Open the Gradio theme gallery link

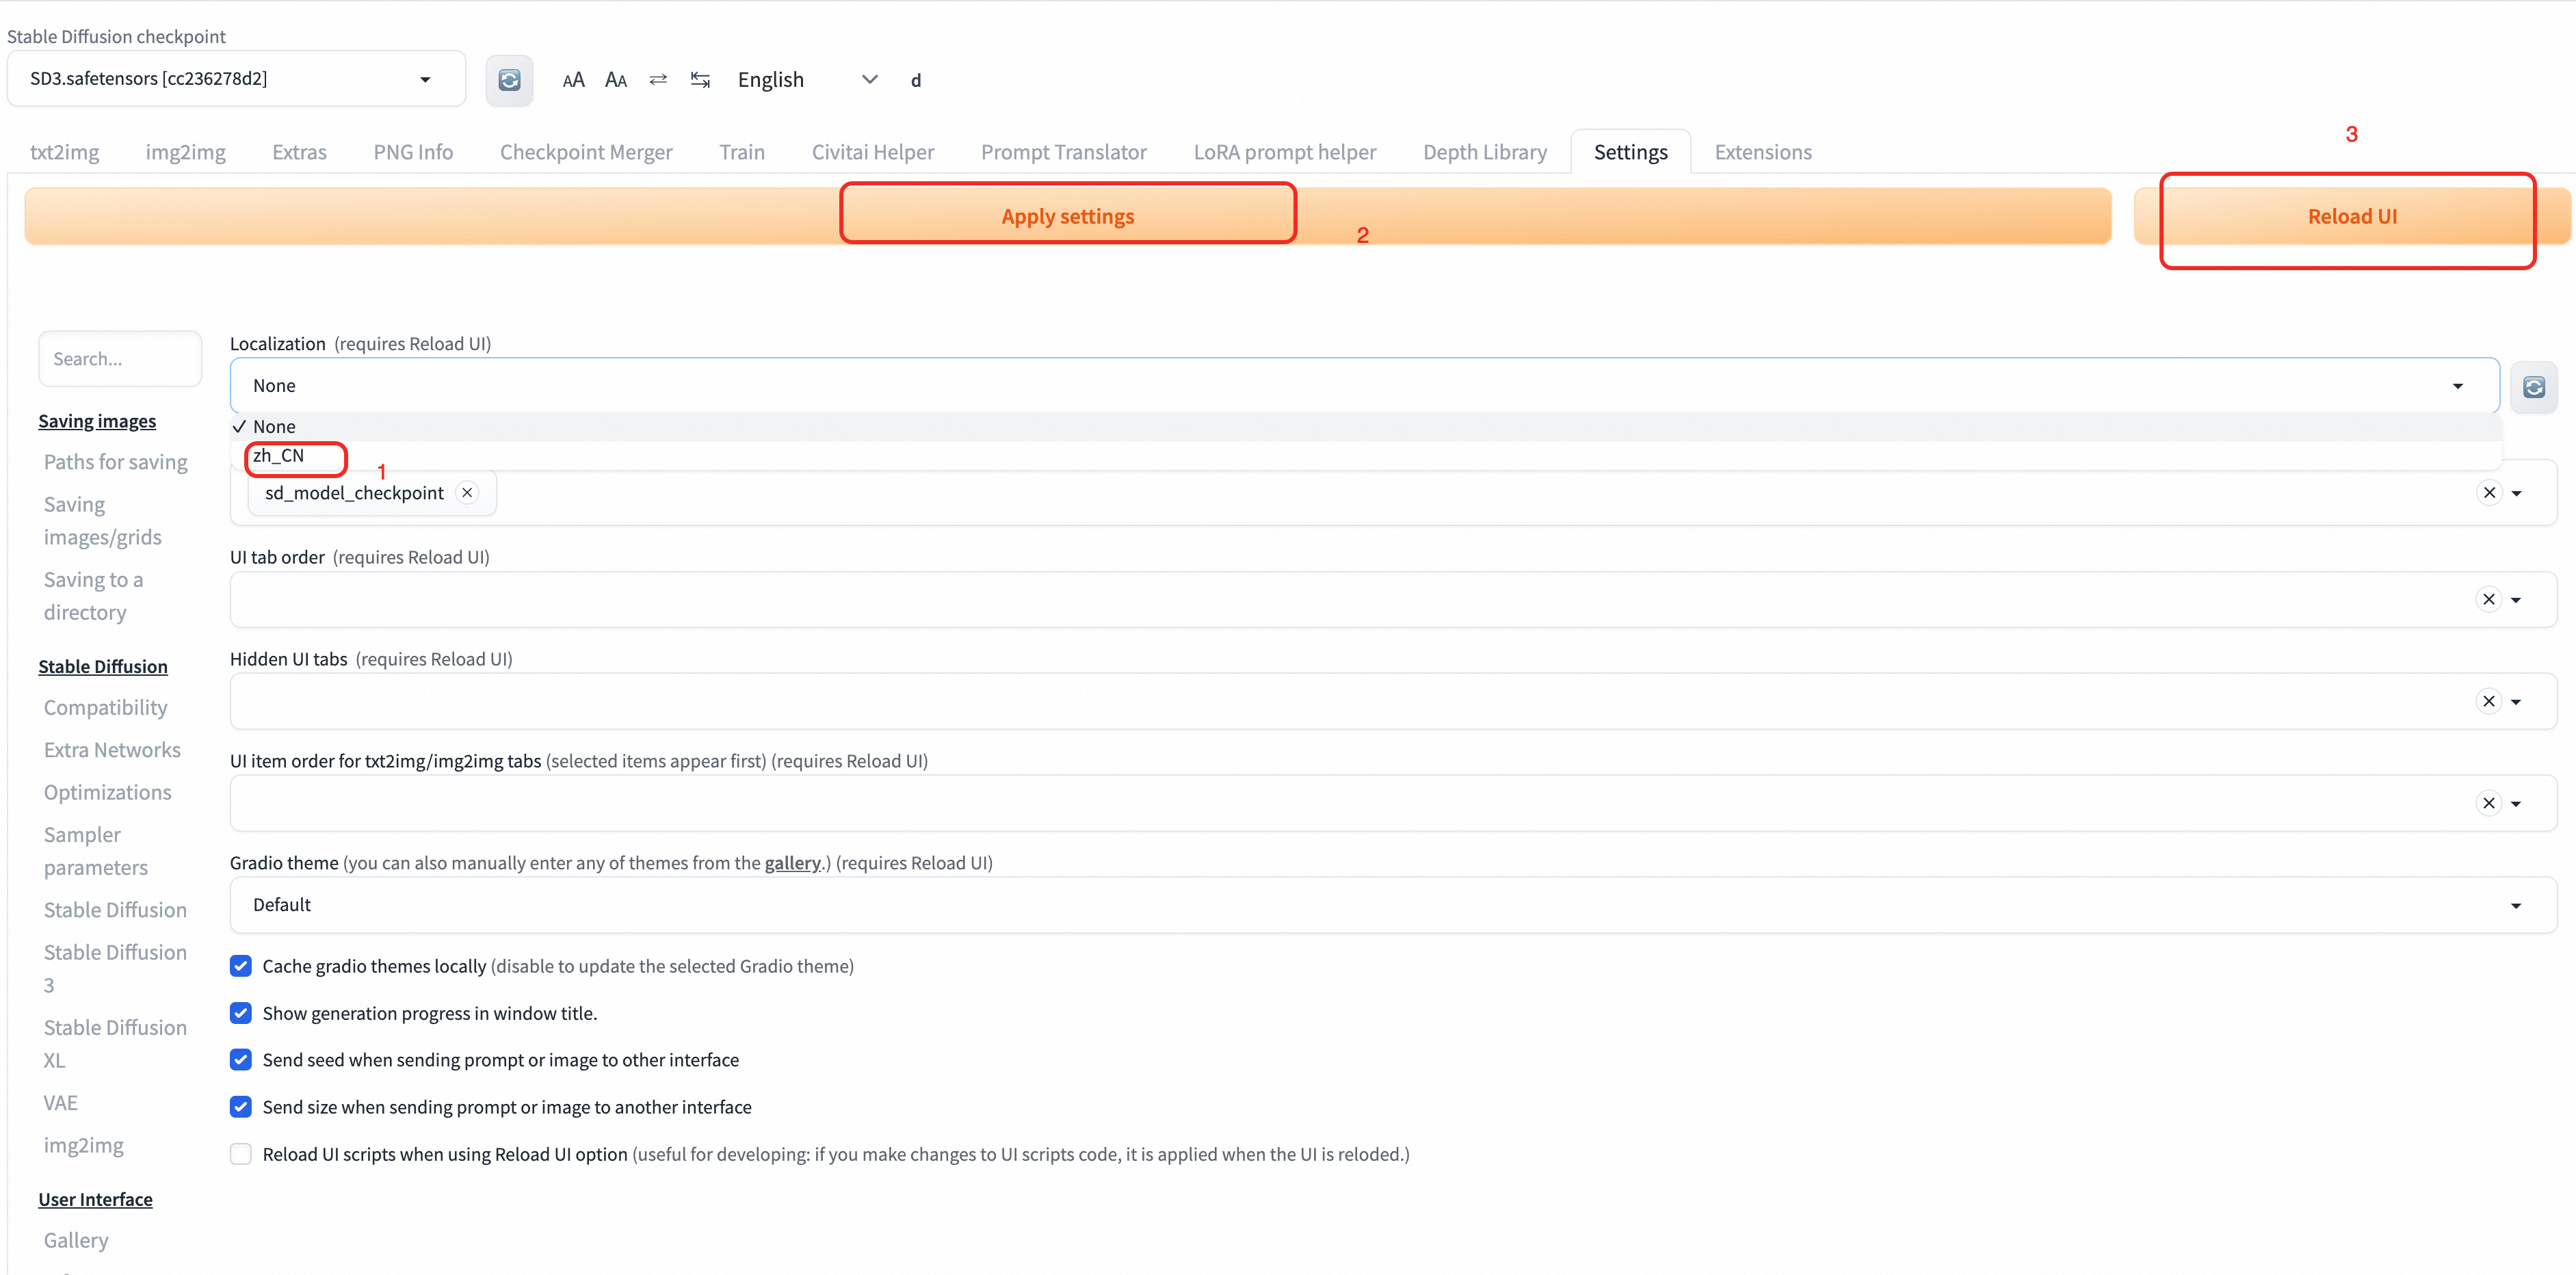[792, 863]
